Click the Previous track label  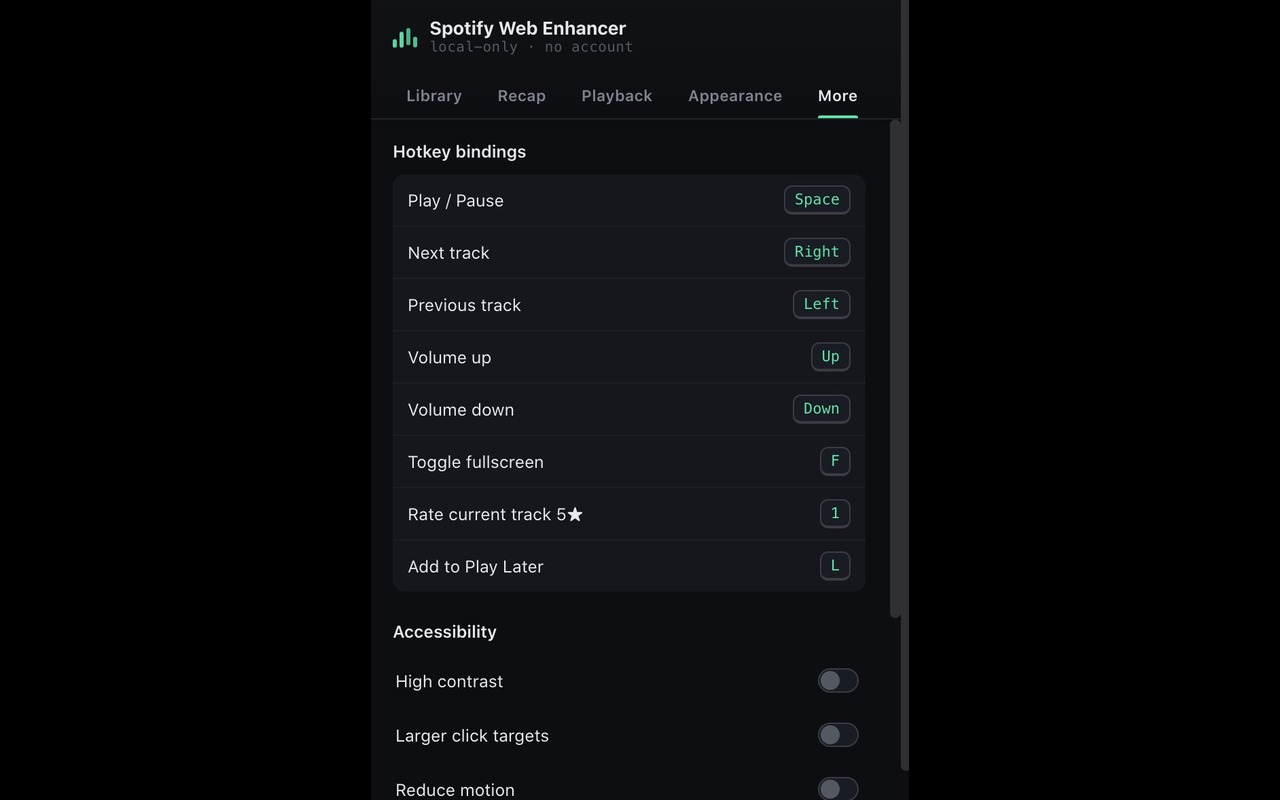(x=464, y=305)
